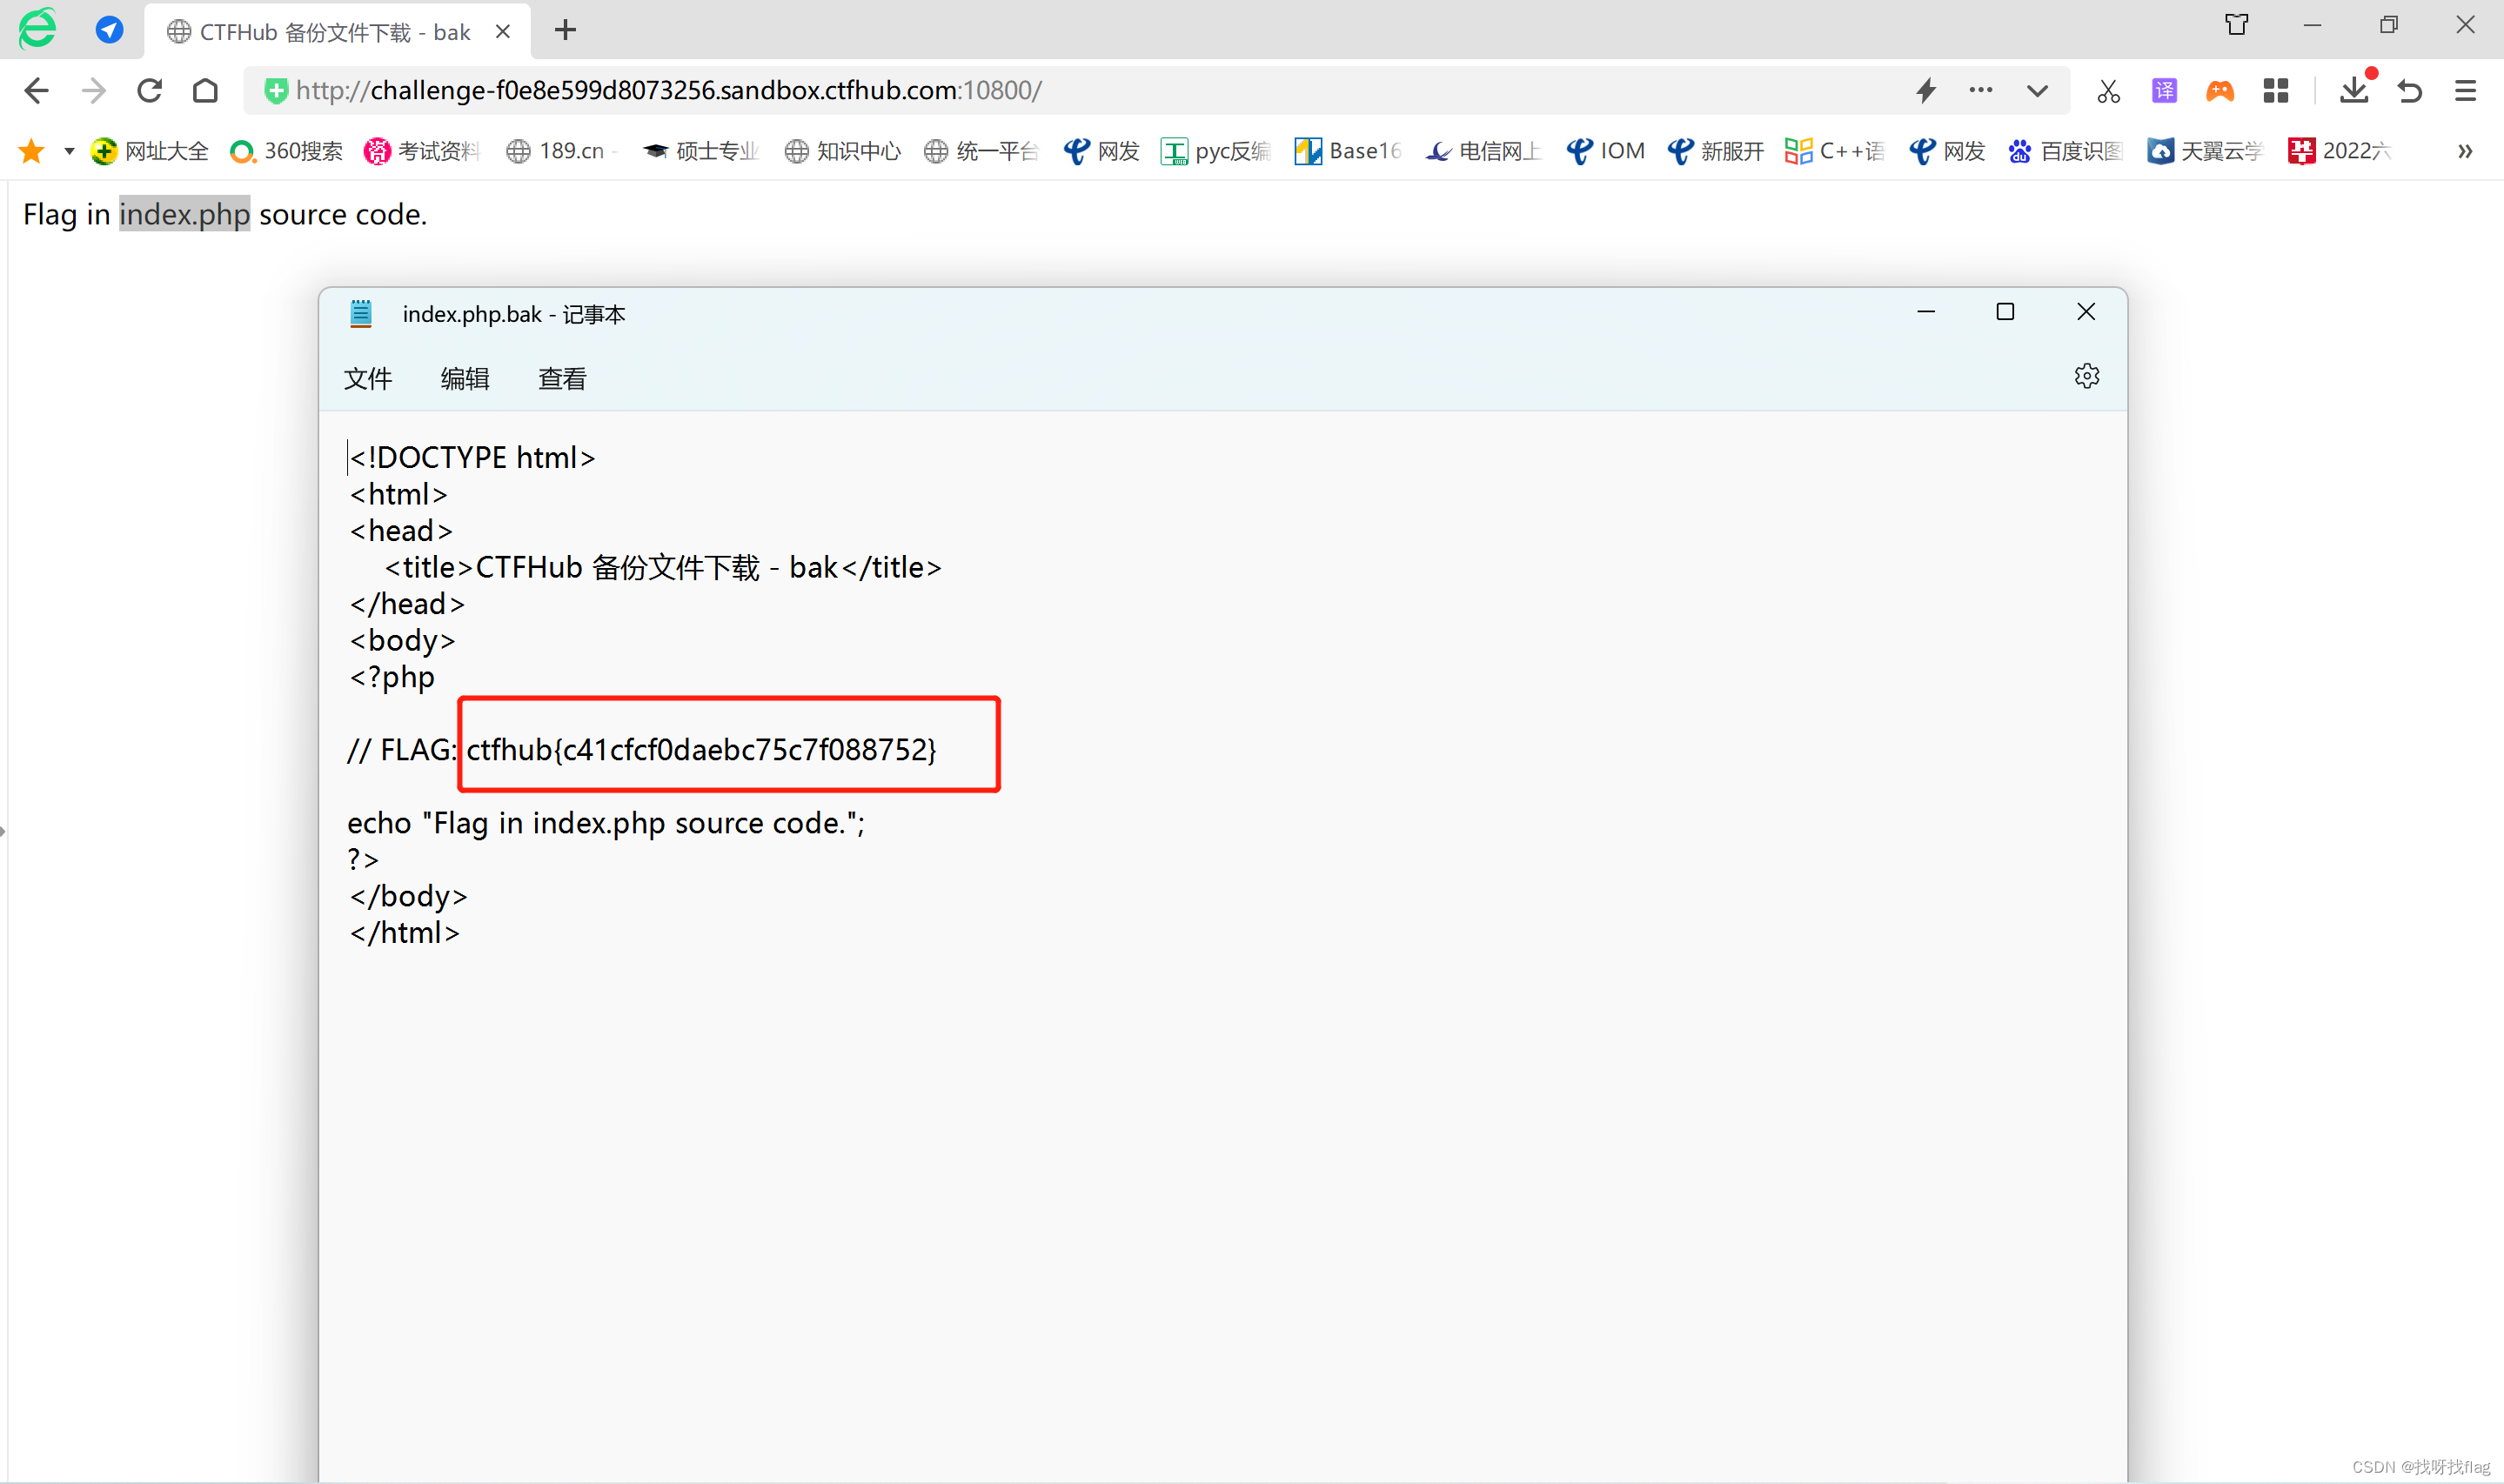The width and height of the screenshot is (2504, 1484).
Task: Open Notepad settings gear
Action: pos(2088,375)
